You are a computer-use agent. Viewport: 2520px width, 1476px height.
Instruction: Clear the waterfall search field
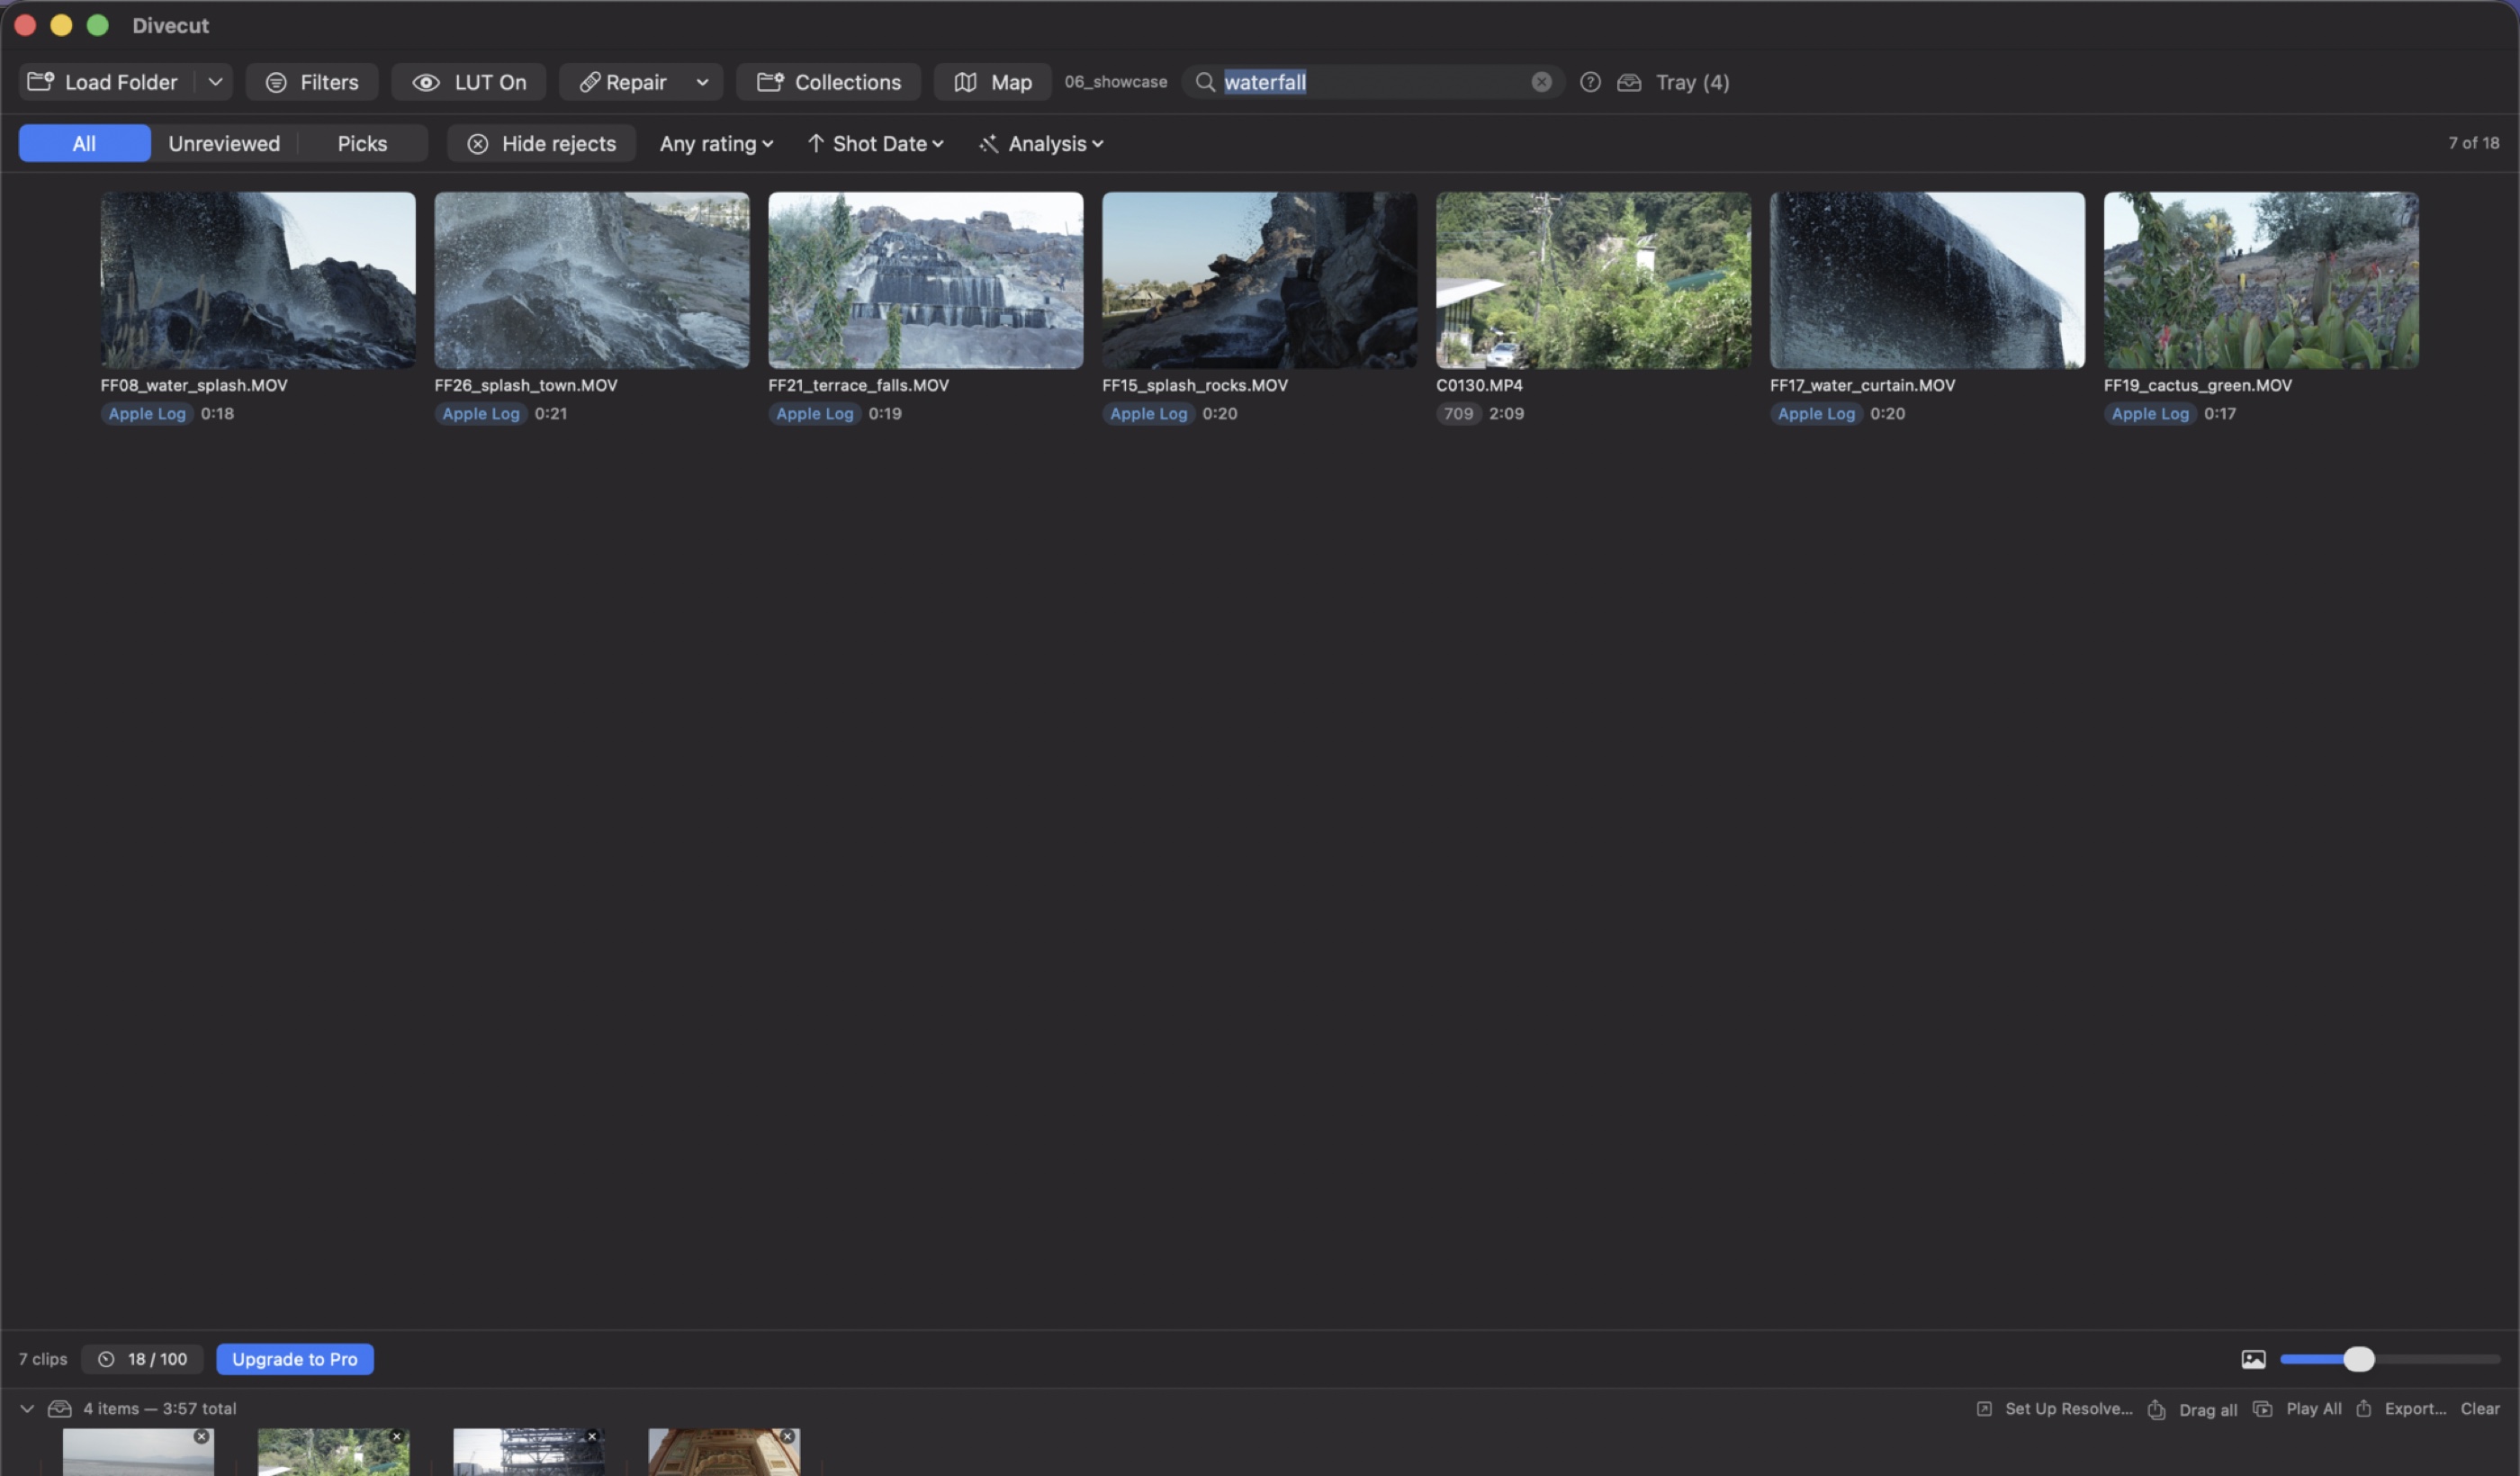(1541, 82)
